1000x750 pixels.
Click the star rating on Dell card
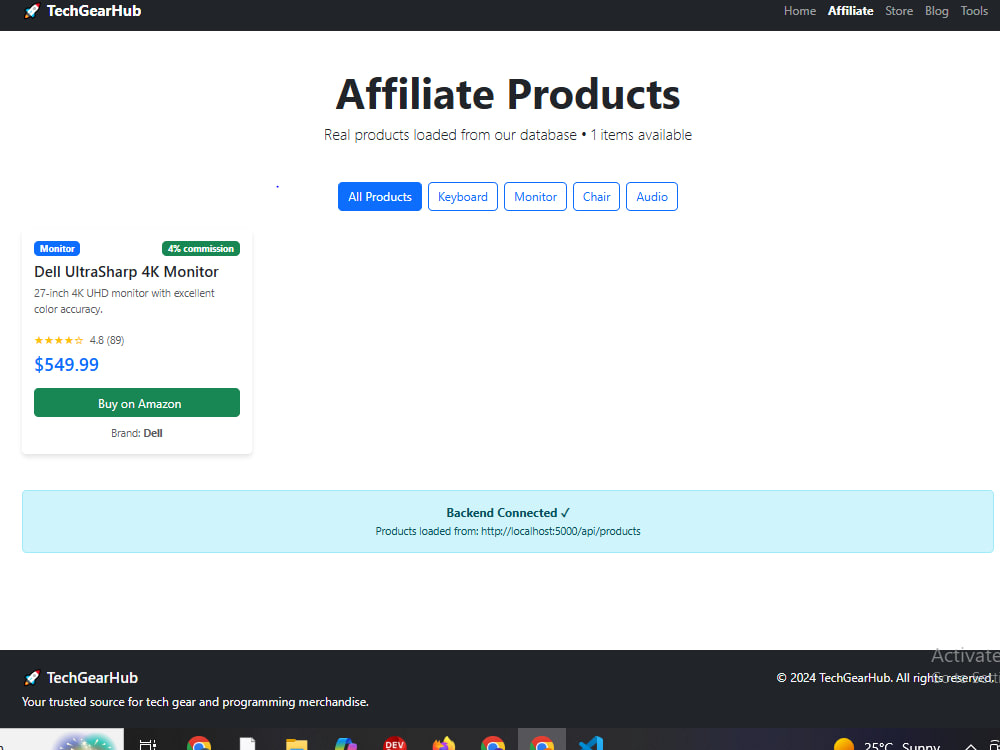59,340
